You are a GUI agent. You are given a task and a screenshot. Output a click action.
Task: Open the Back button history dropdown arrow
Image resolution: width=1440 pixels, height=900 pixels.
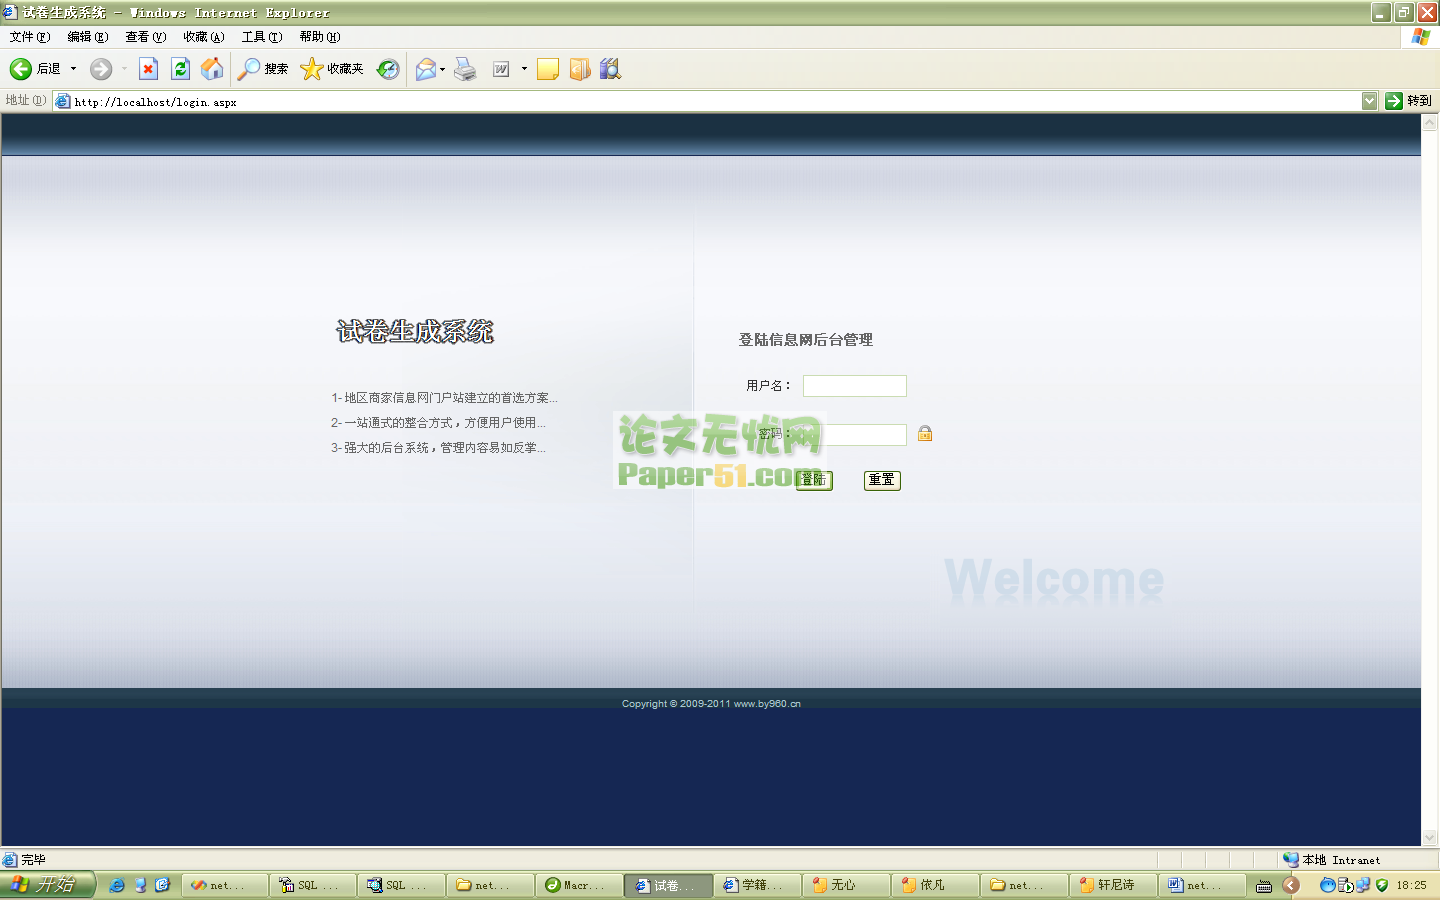73,69
